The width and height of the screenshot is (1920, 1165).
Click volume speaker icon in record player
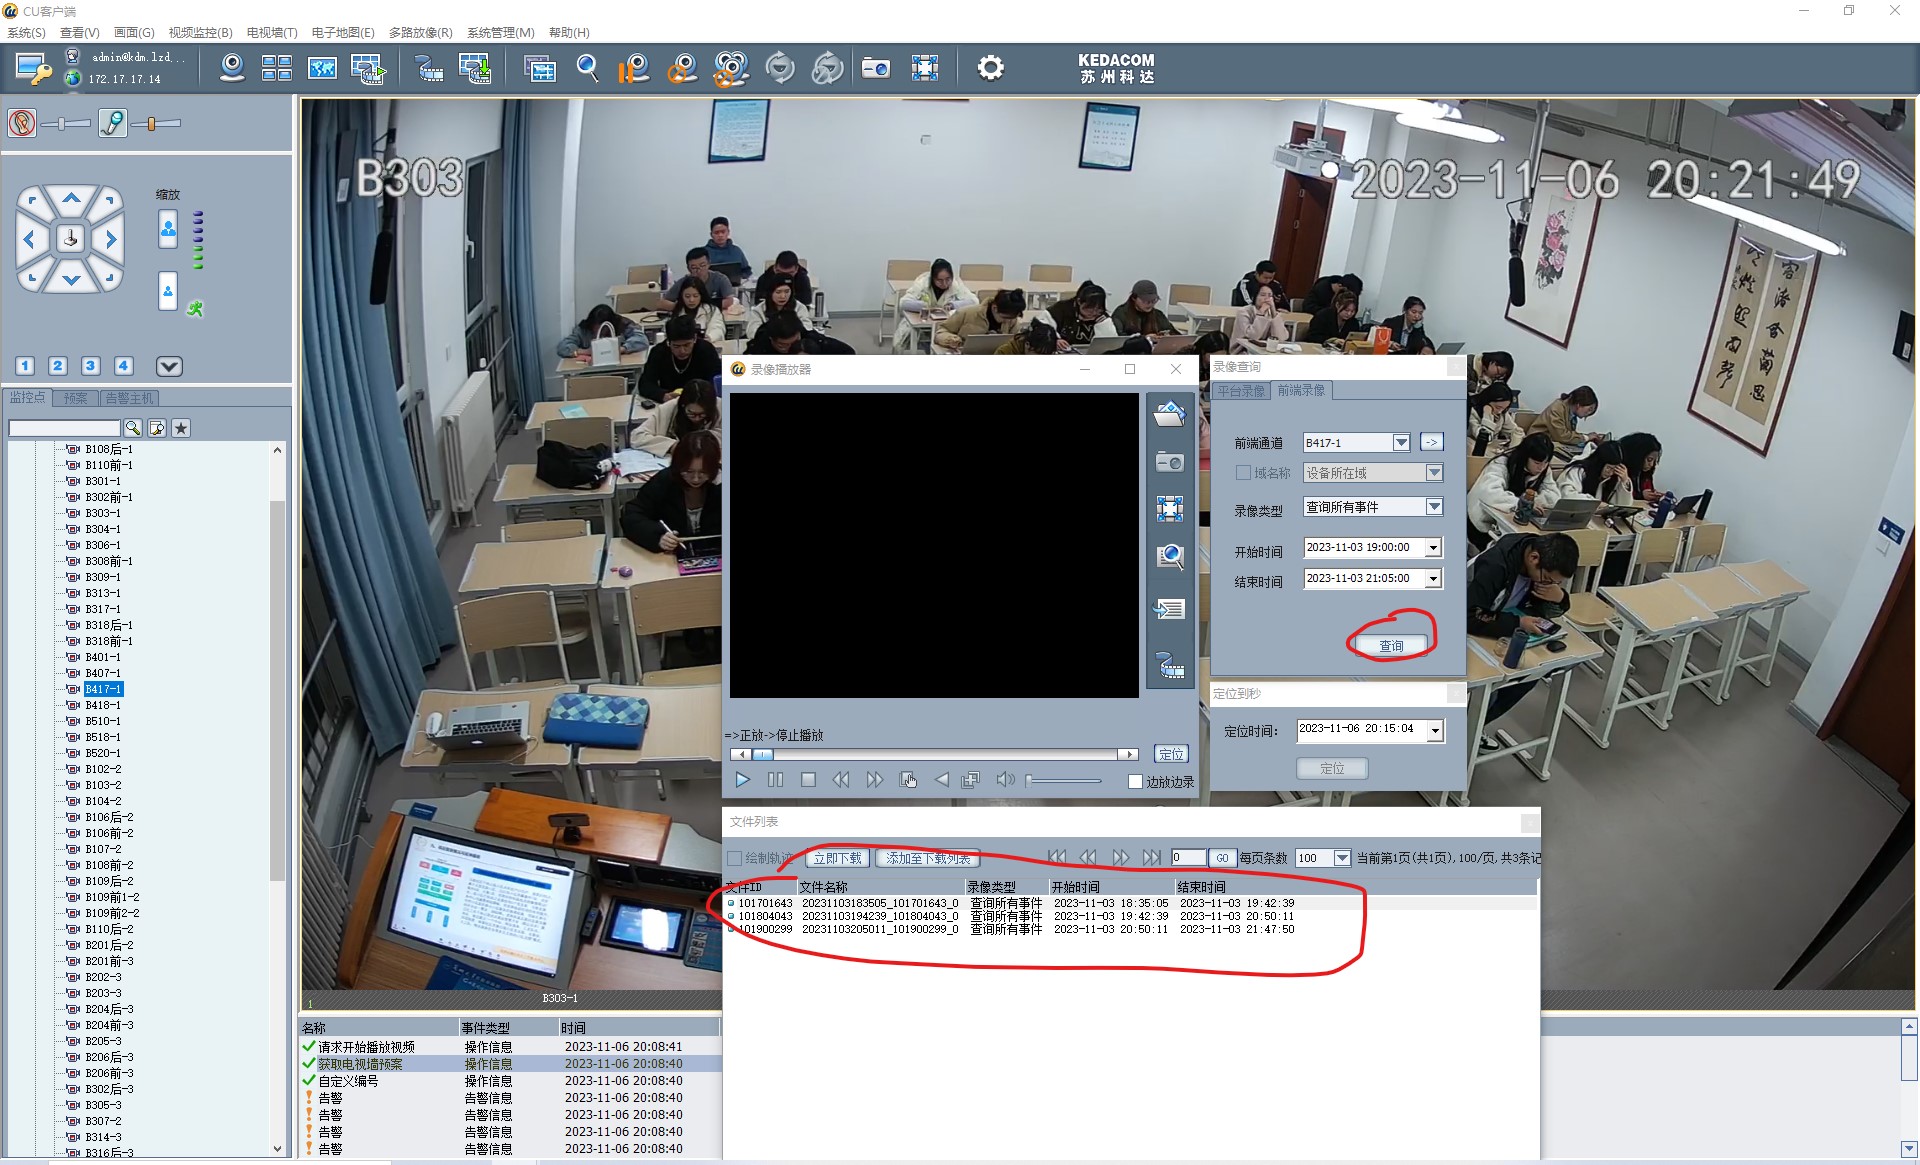coord(1005,780)
